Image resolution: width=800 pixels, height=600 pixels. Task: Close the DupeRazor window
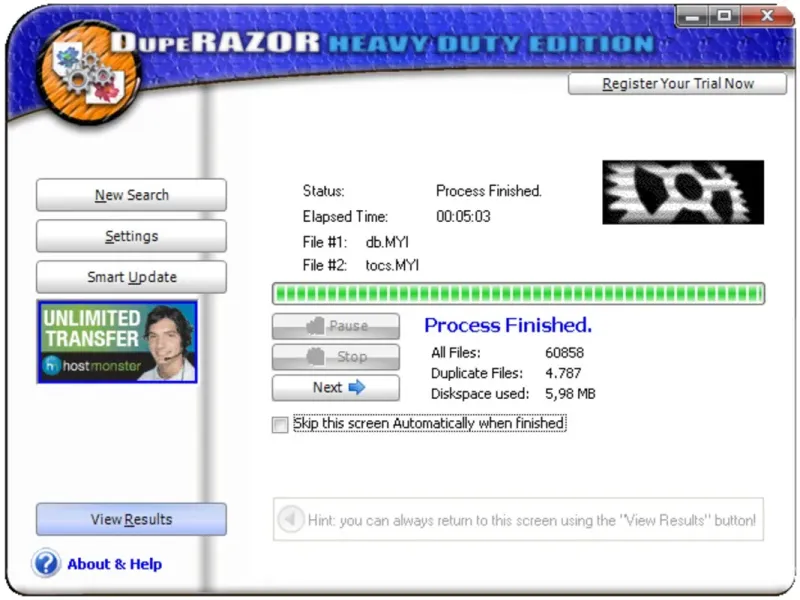767,16
